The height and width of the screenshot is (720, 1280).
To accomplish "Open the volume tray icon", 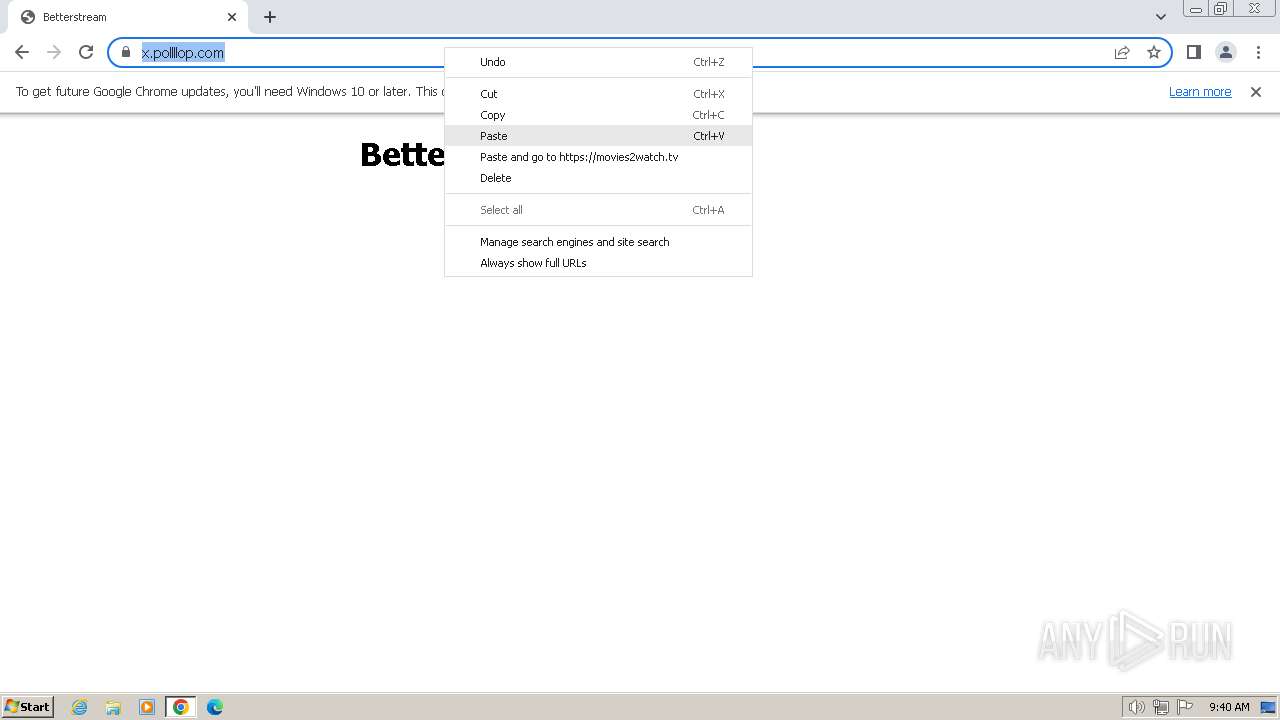I will tap(1137, 707).
